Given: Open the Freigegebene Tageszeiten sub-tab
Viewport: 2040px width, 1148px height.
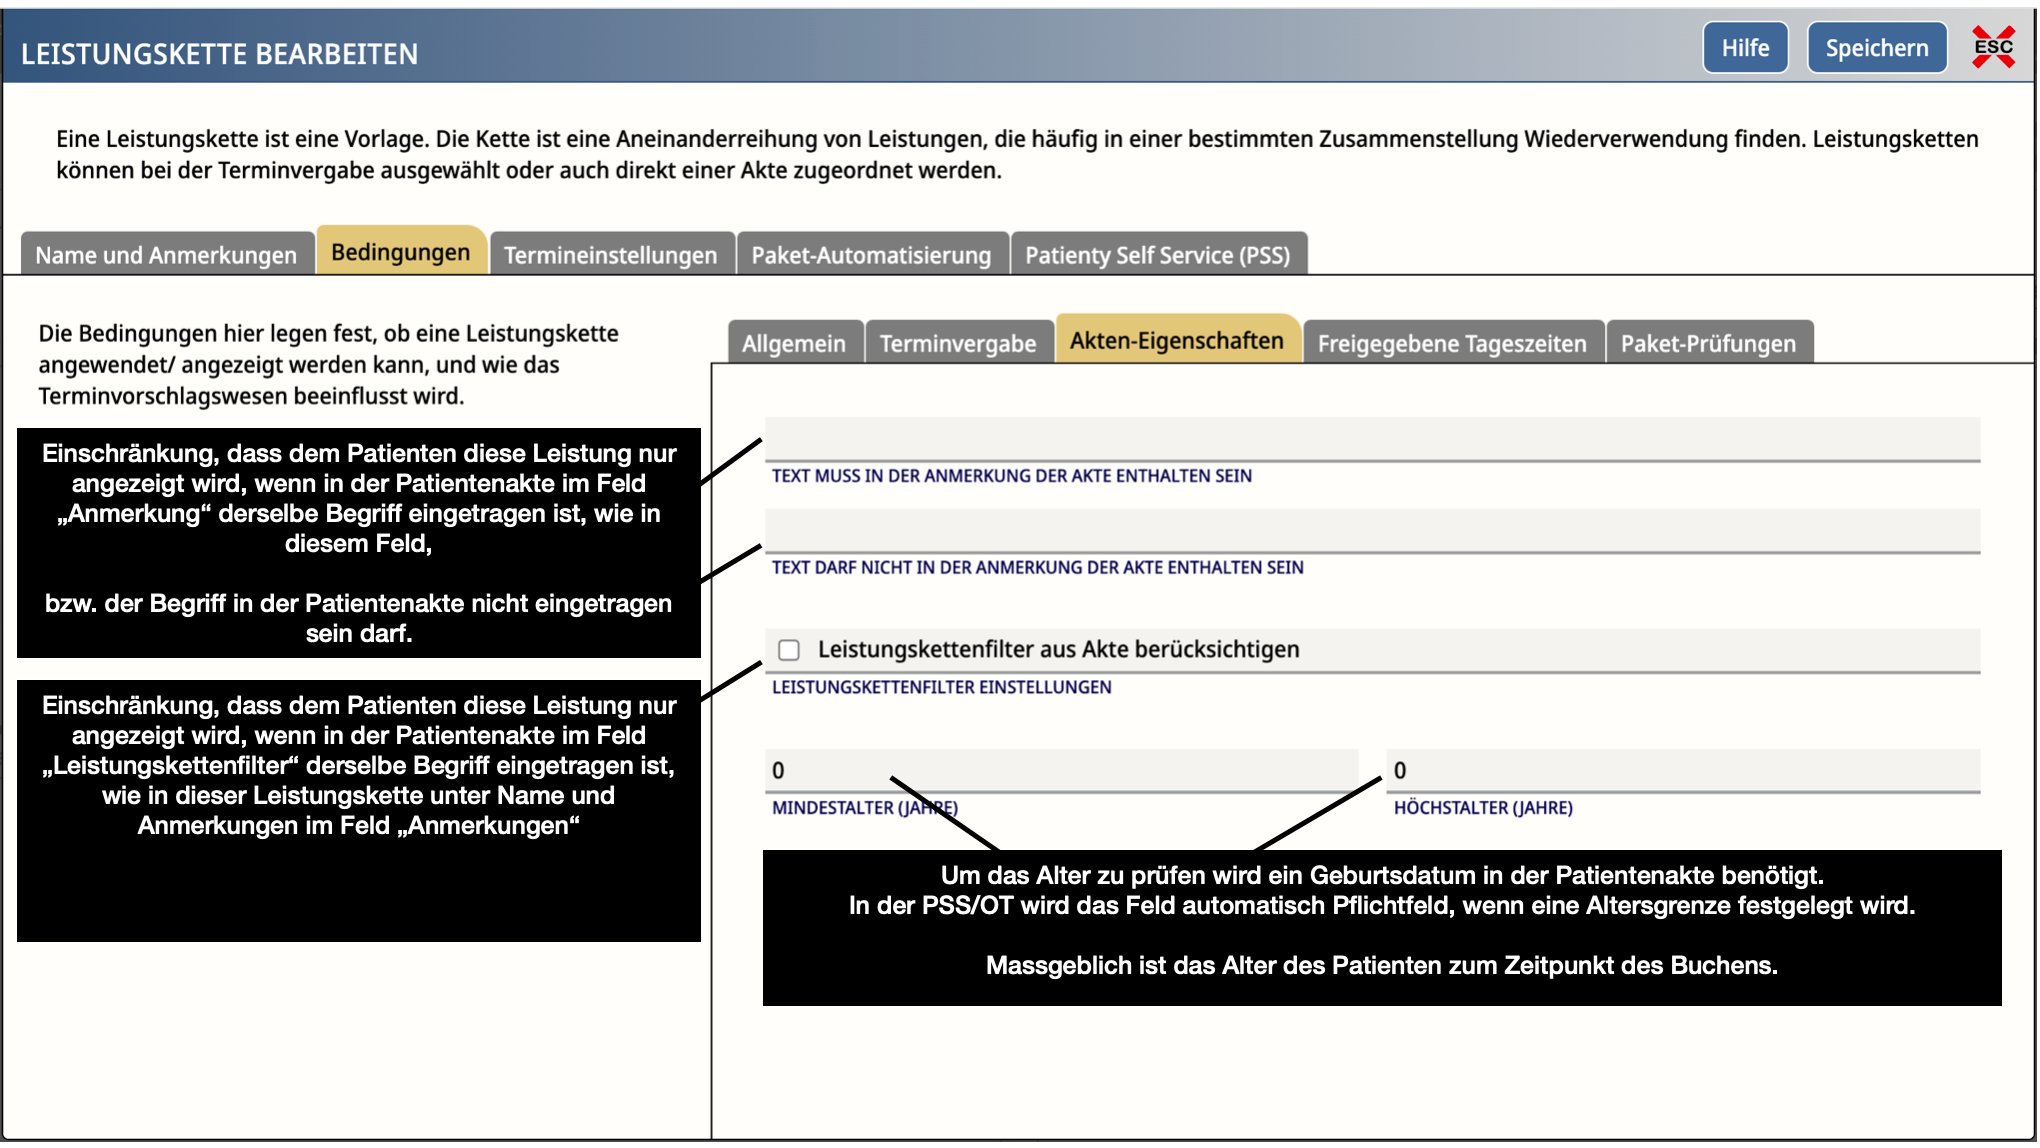Looking at the screenshot, I should (x=1452, y=343).
